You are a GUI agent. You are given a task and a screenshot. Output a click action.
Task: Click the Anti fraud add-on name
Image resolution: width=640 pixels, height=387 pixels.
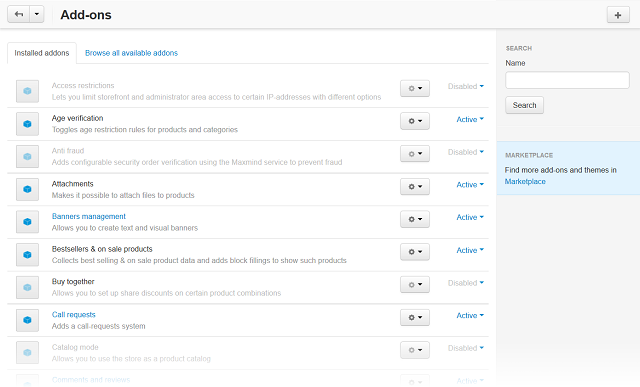[x=68, y=151]
